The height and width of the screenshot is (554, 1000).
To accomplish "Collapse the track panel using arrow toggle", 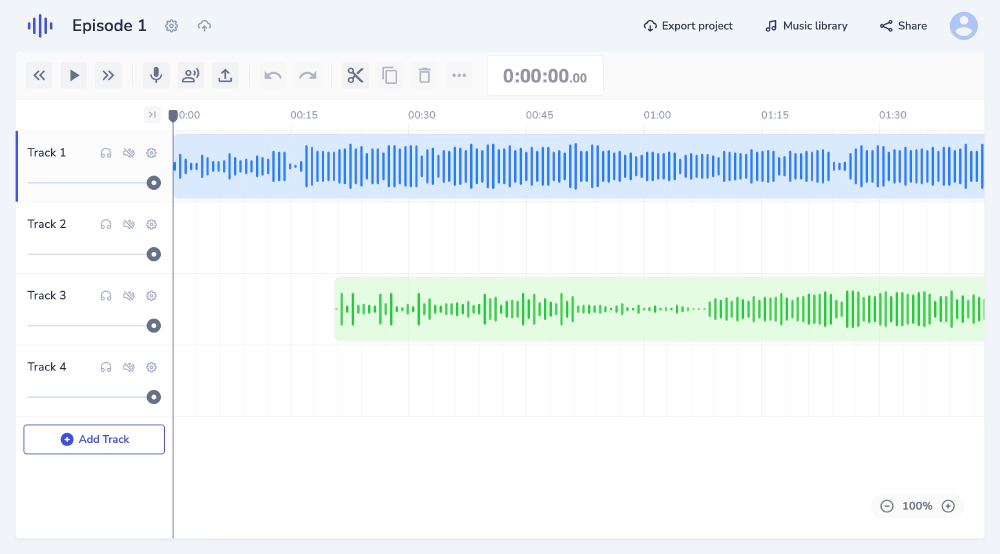I will [x=152, y=115].
